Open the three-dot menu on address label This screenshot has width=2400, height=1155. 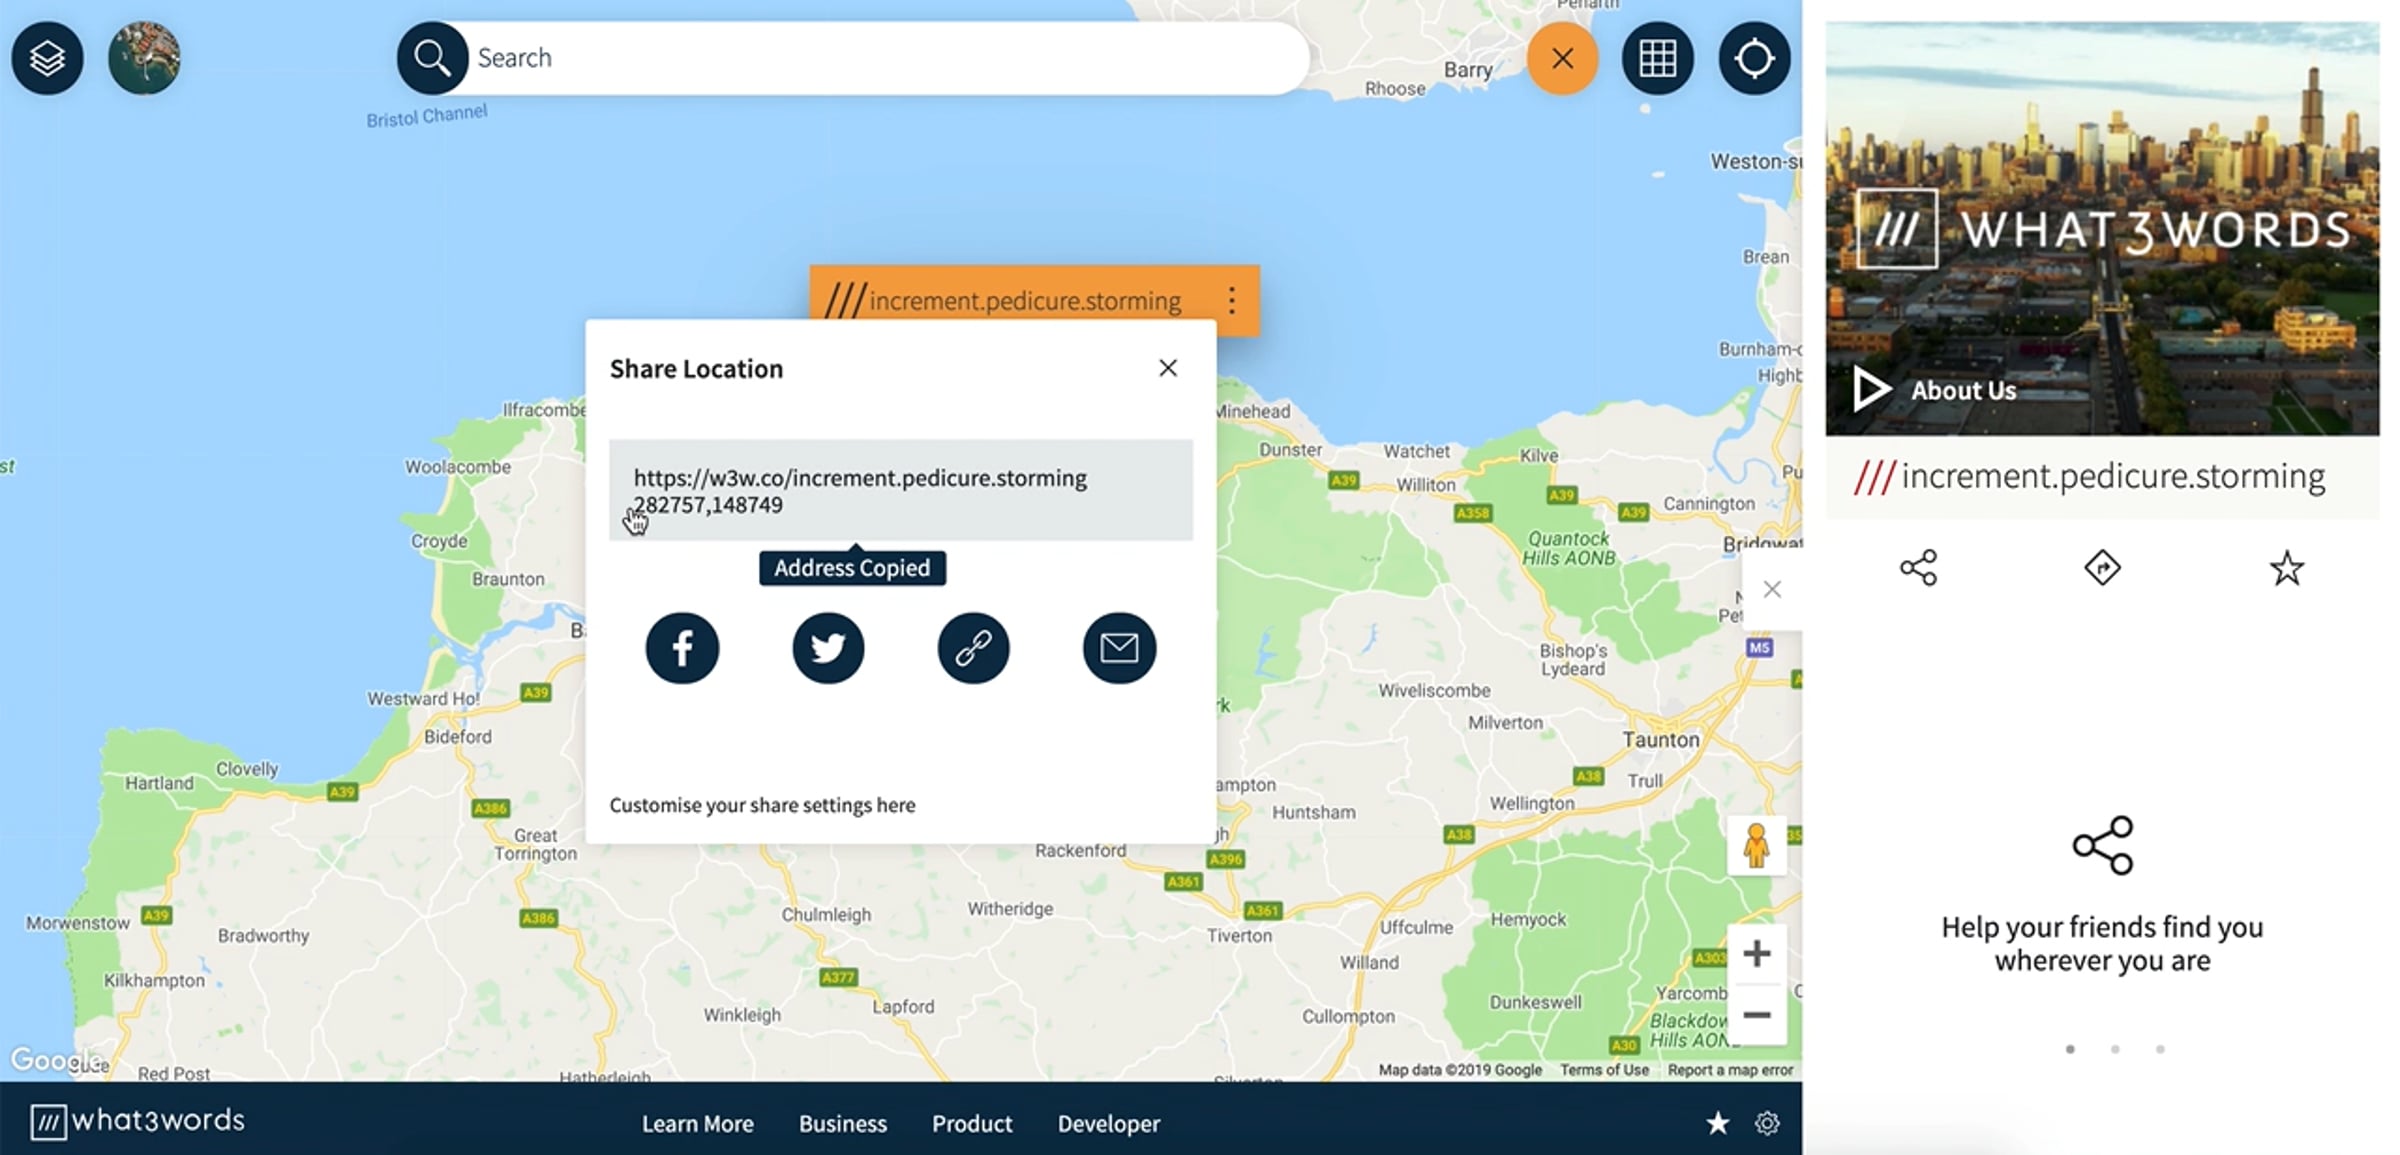(1232, 300)
